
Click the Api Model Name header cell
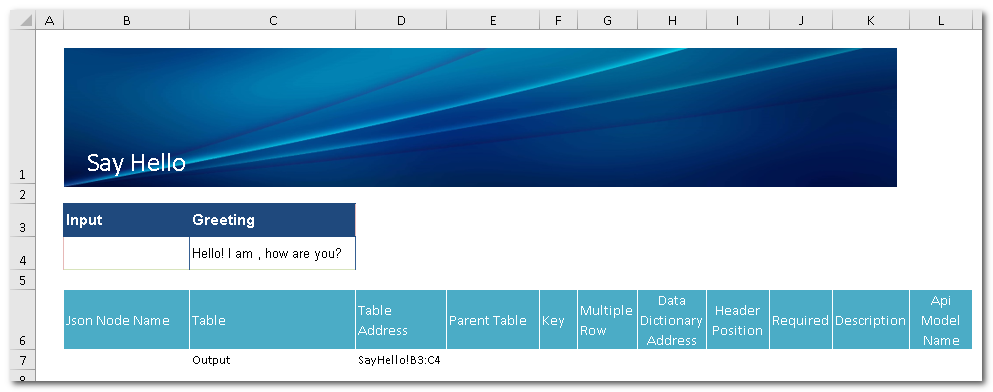coord(940,320)
